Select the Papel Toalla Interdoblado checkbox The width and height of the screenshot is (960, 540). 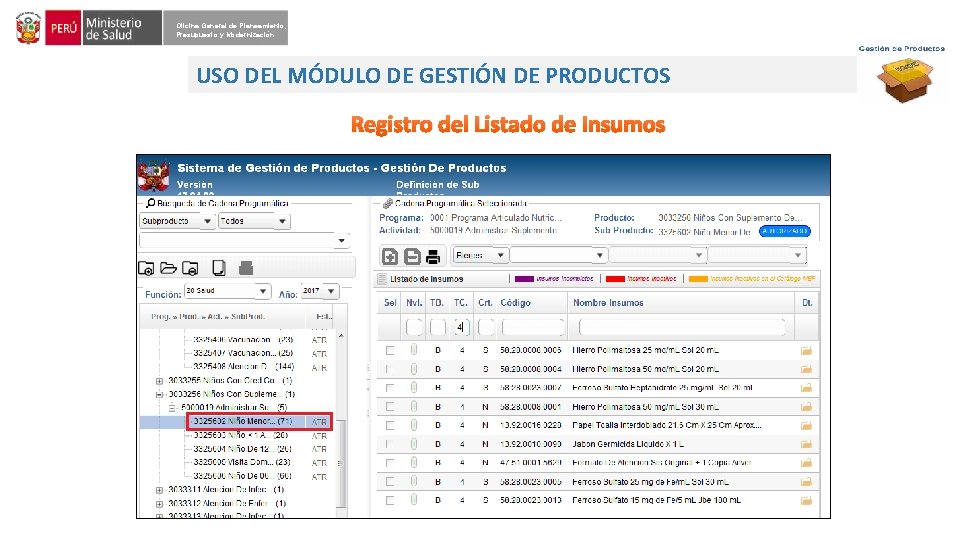point(389,426)
